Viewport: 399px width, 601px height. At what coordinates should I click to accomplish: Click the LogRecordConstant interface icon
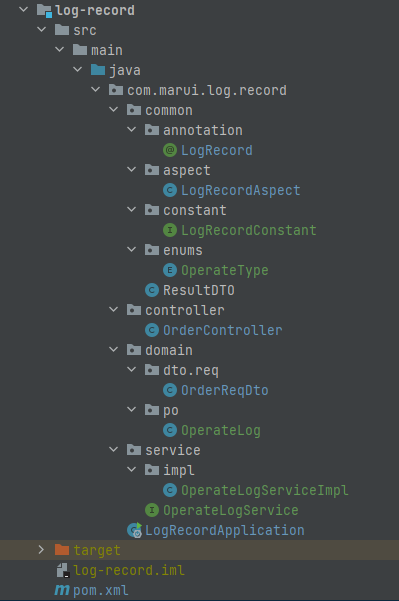point(170,230)
